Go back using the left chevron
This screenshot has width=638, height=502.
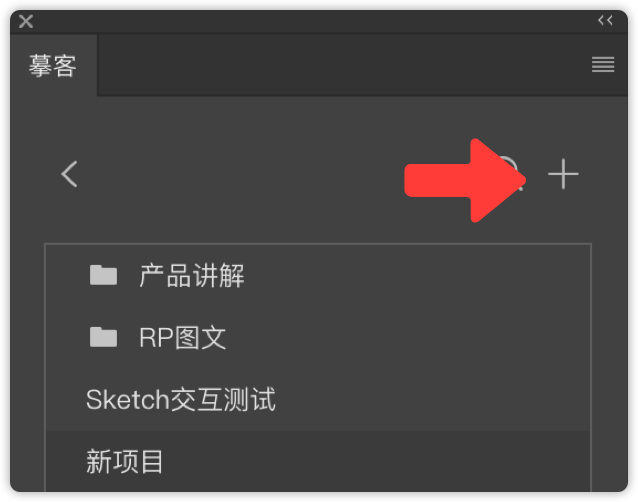pos(69,174)
